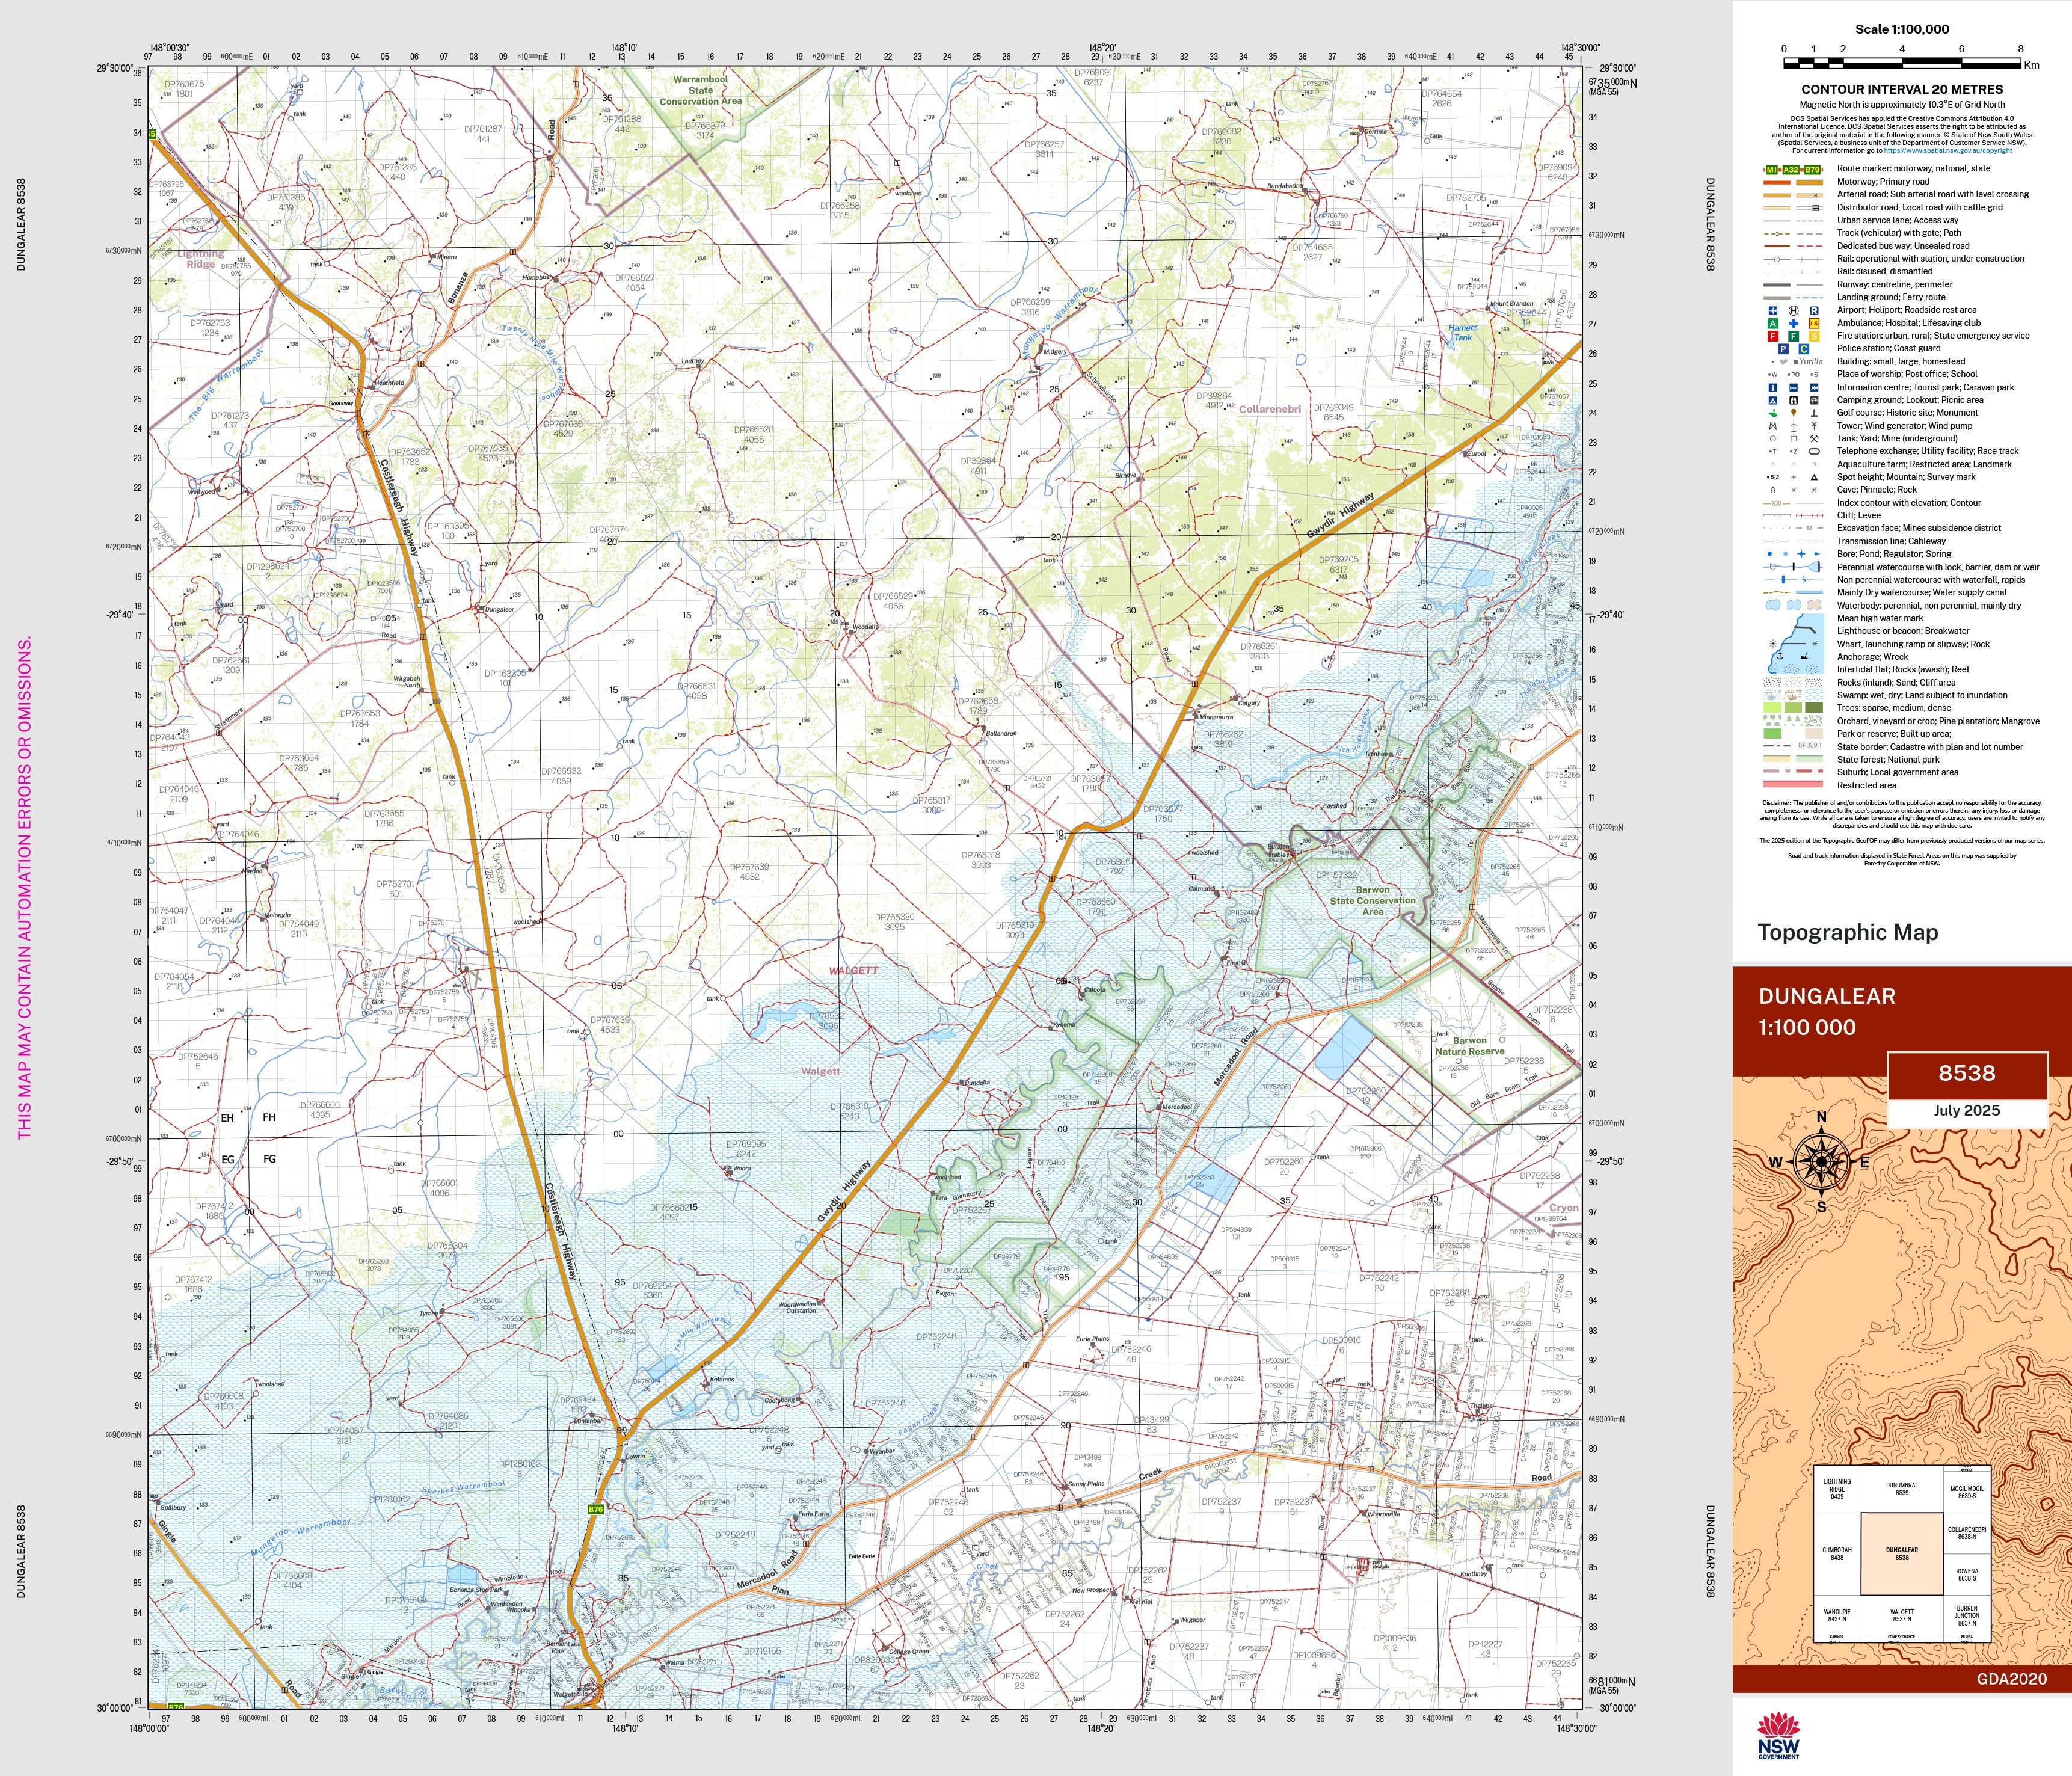Click the Airport symbol in the legend
Viewport: 2072px width, 1776px height.
click(x=1773, y=310)
